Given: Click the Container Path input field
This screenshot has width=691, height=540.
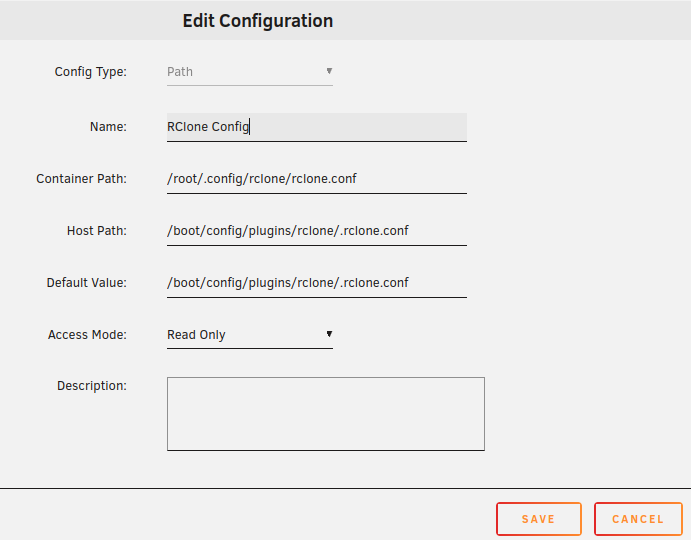Looking at the screenshot, I should [316, 179].
